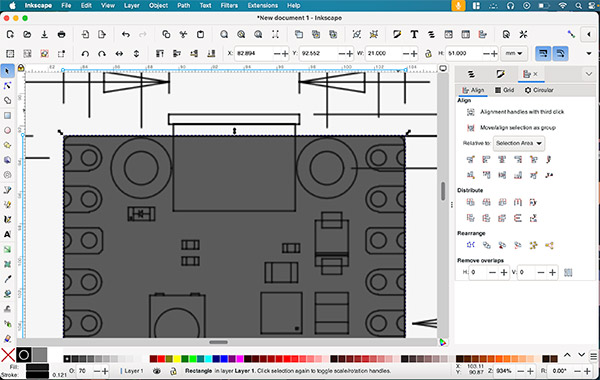Toggle the layer lock in status bar
Image resolution: width=600 pixels, height=380 pixels.
(x=173, y=371)
